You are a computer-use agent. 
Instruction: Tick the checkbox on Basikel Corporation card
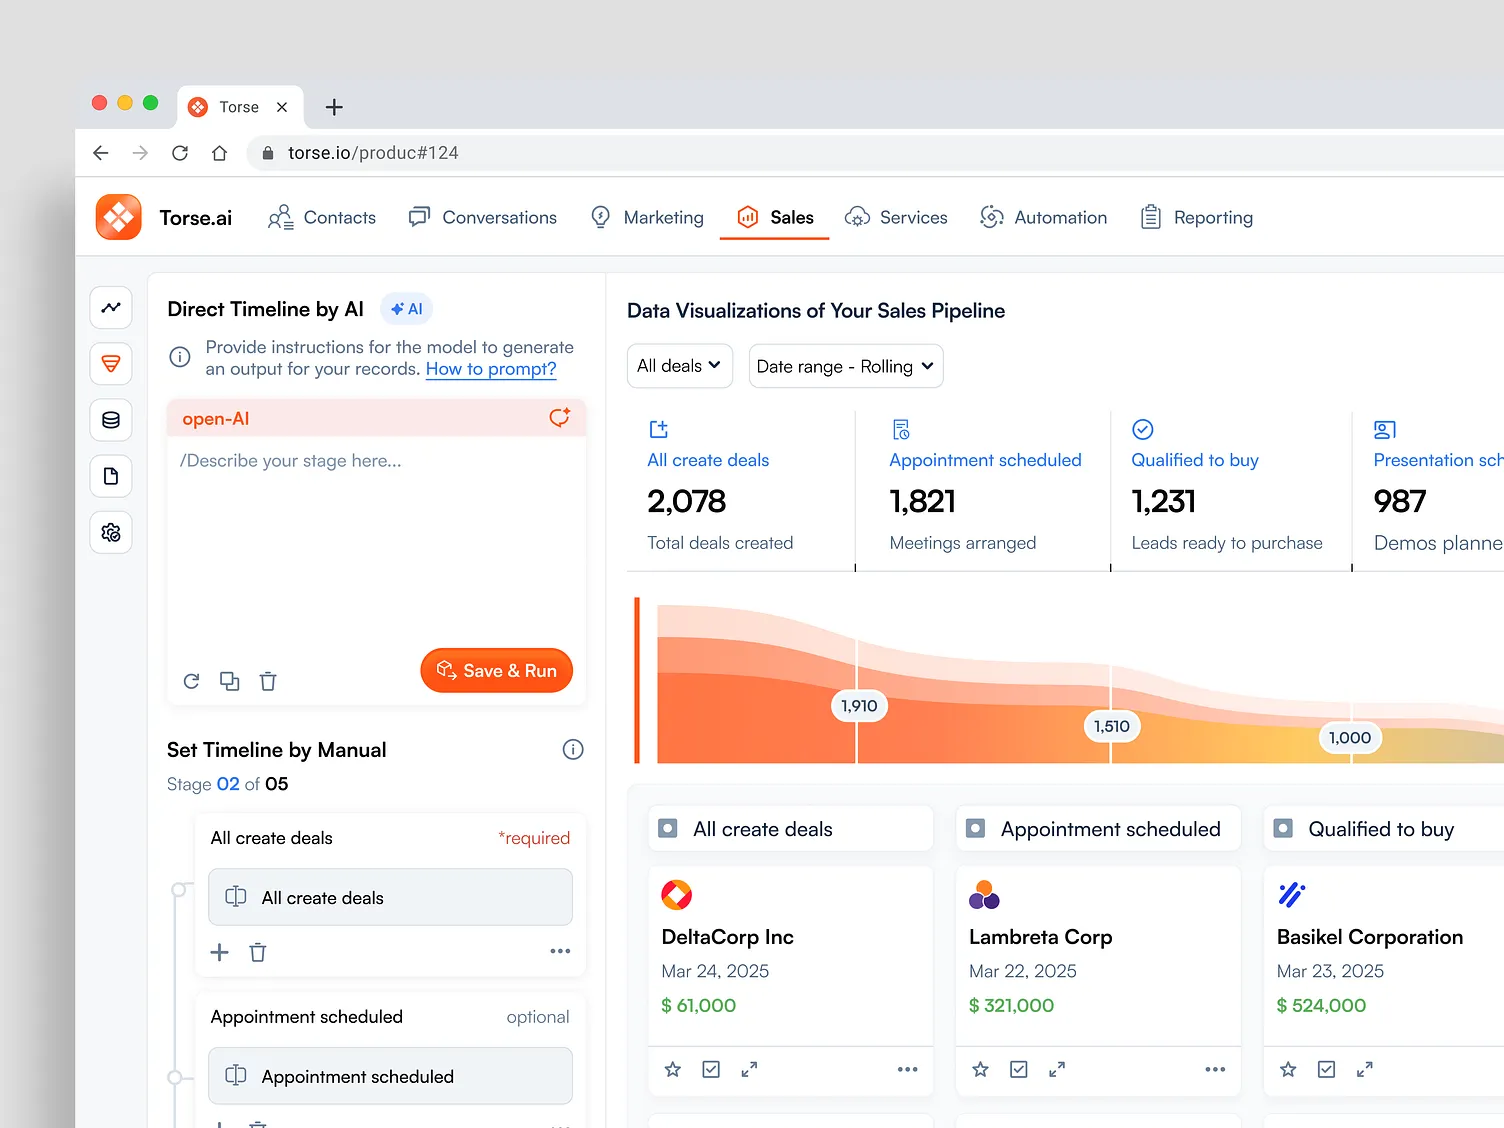click(x=1326, y=1070)
